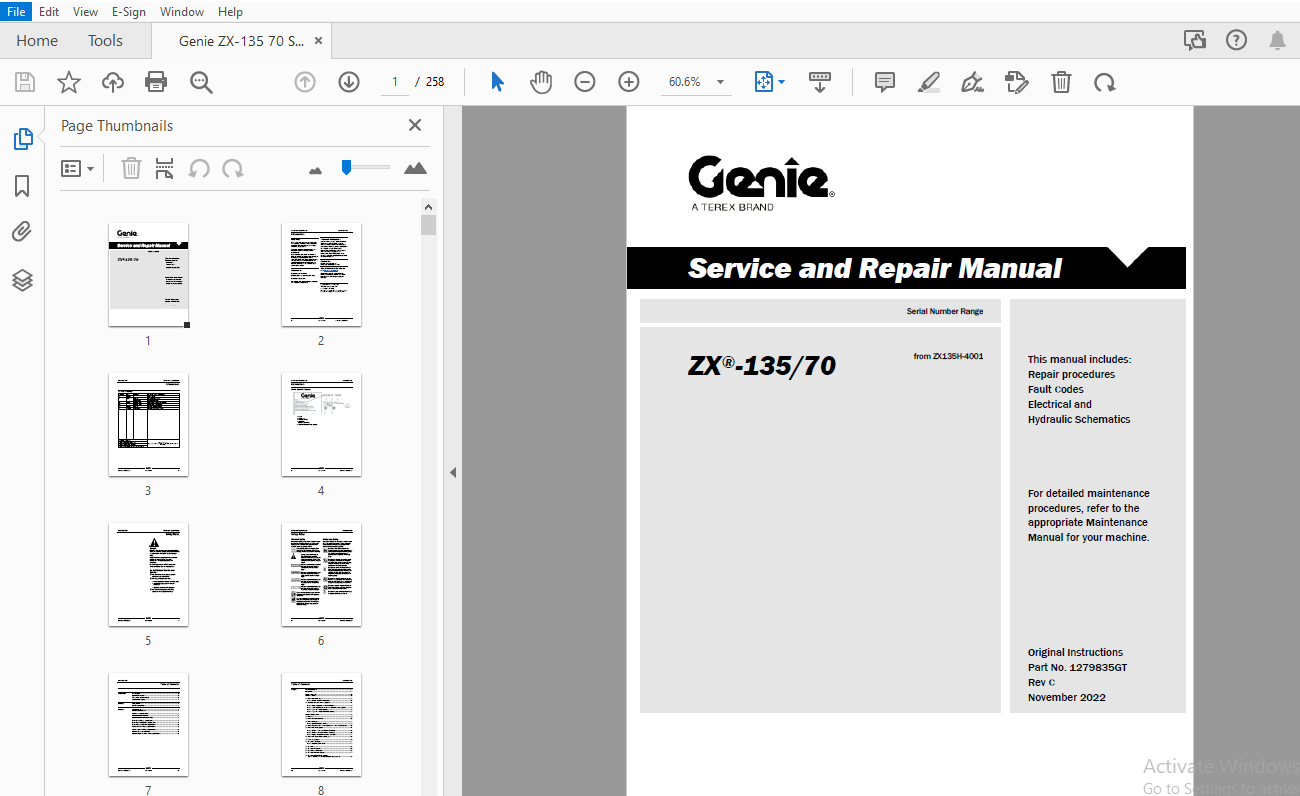This screenshot has width=1300, height=796.
Task: Open the Edit menu
Action: [x=49, y=11]
